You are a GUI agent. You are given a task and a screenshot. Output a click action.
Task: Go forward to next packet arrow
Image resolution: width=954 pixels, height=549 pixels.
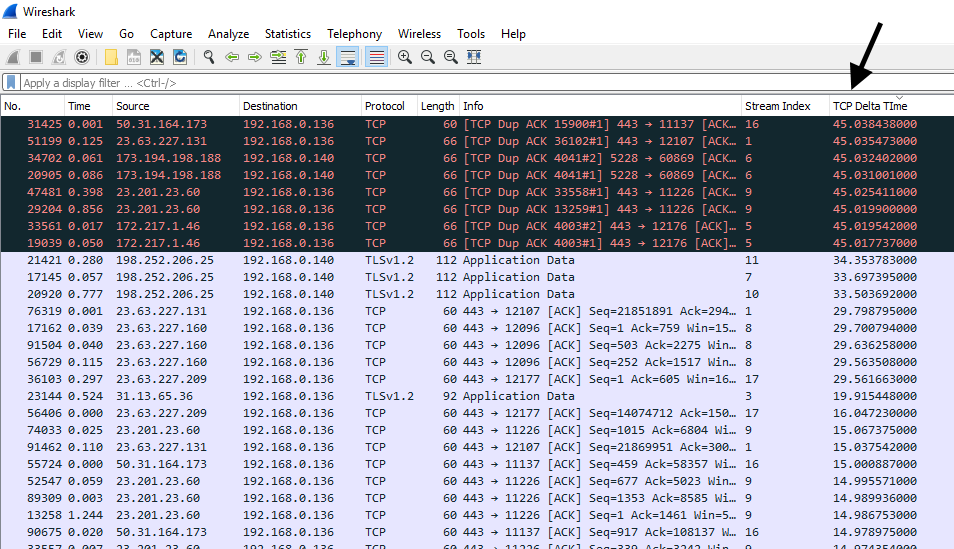click(255, 57)
